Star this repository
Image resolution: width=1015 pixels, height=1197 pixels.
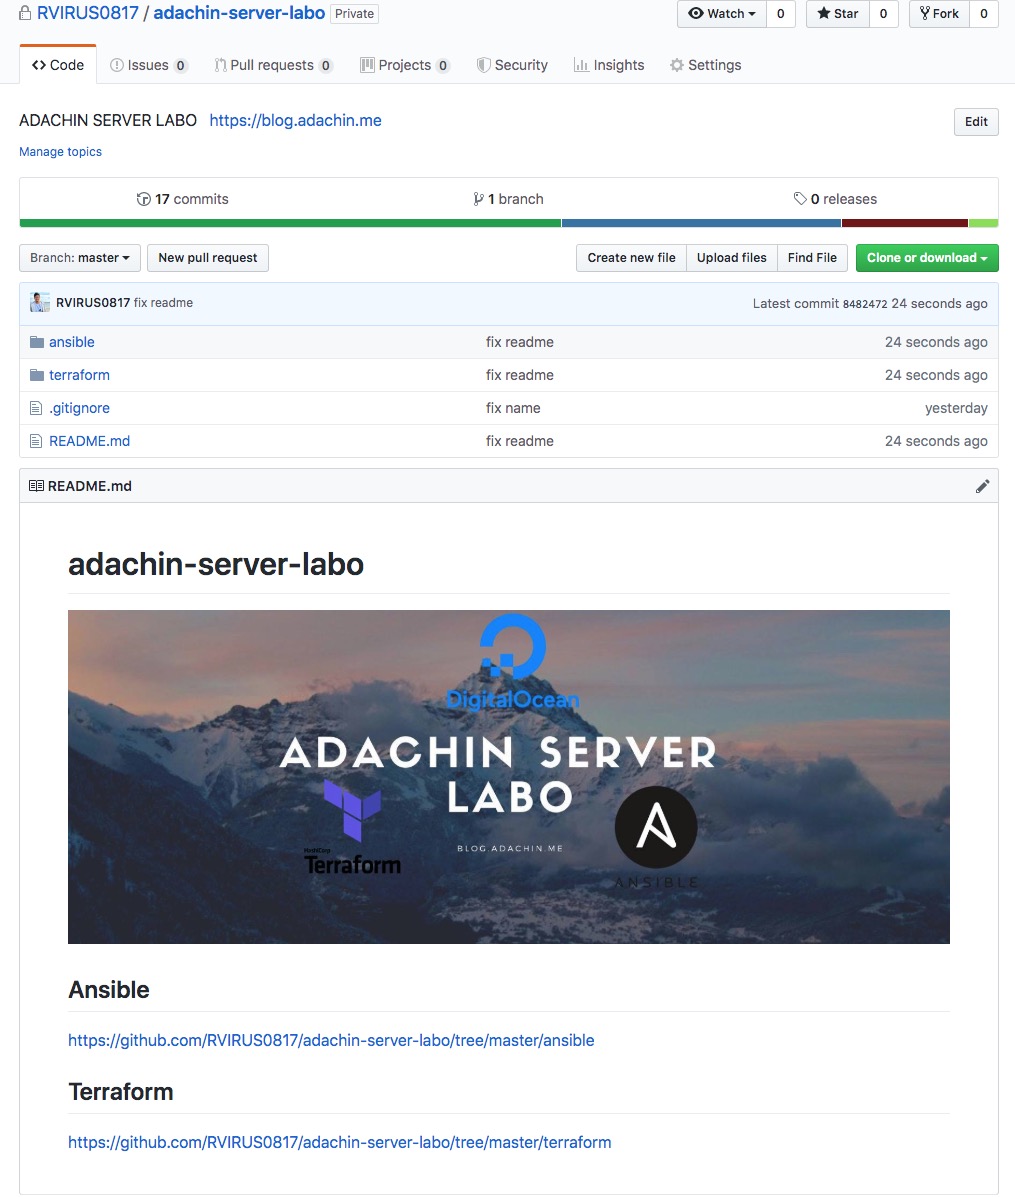click(837, 14)
